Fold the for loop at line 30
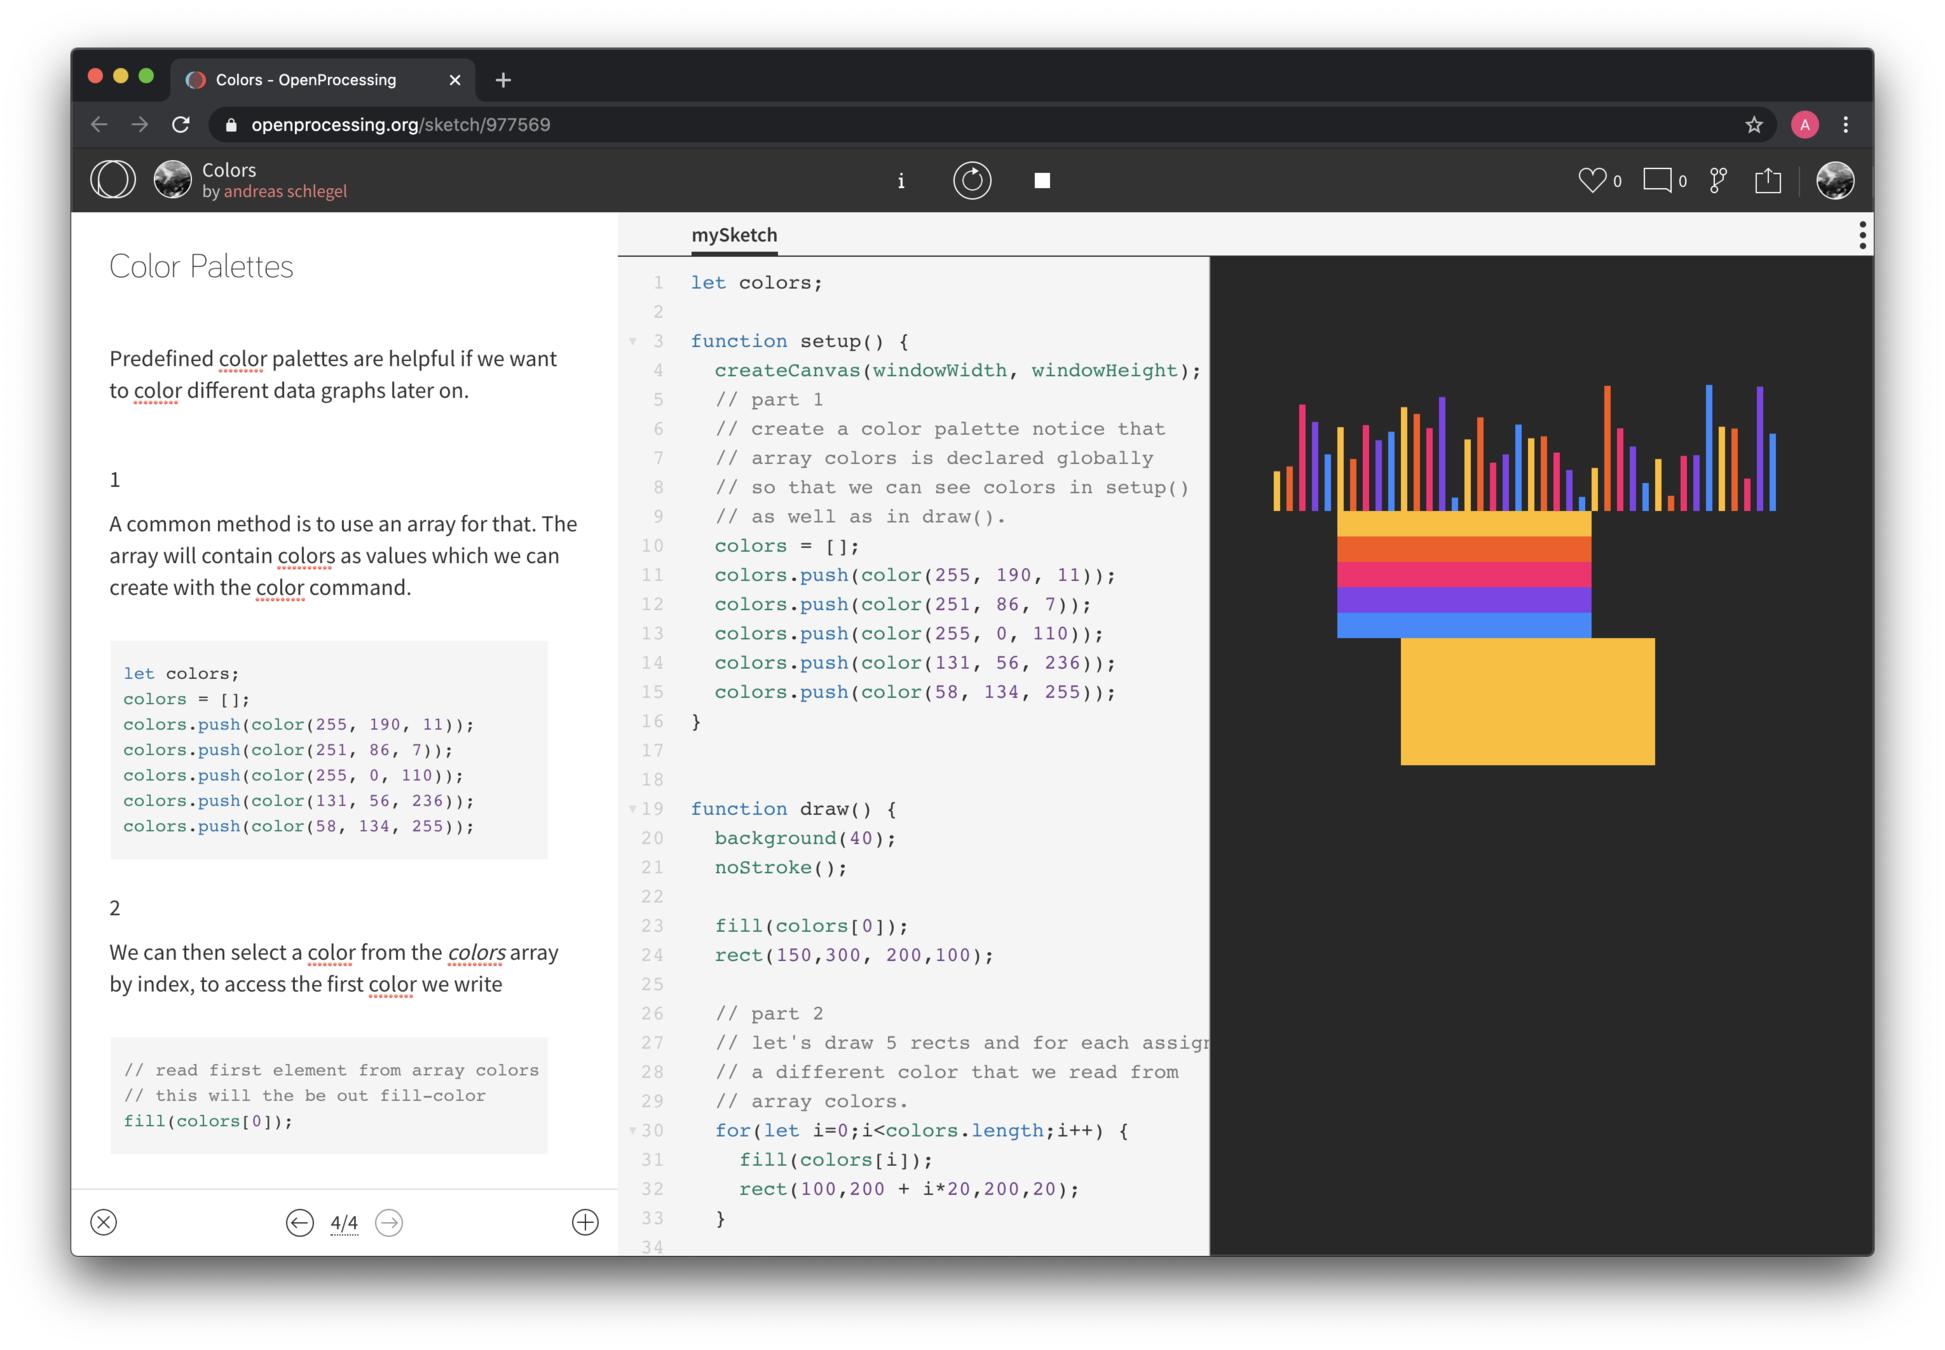Image resolution: width=1945 pixels, height=1350 pixels. (633, 1130)
